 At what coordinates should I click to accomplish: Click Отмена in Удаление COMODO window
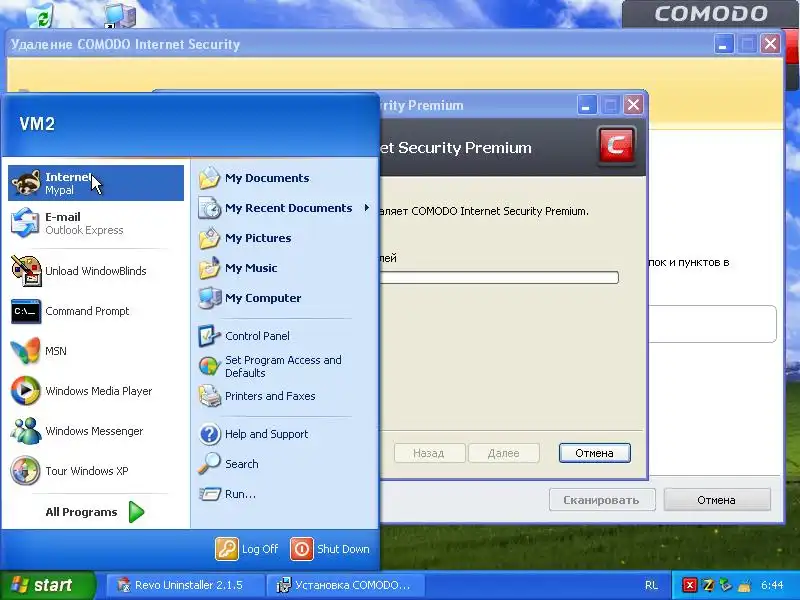pos(717,500)
